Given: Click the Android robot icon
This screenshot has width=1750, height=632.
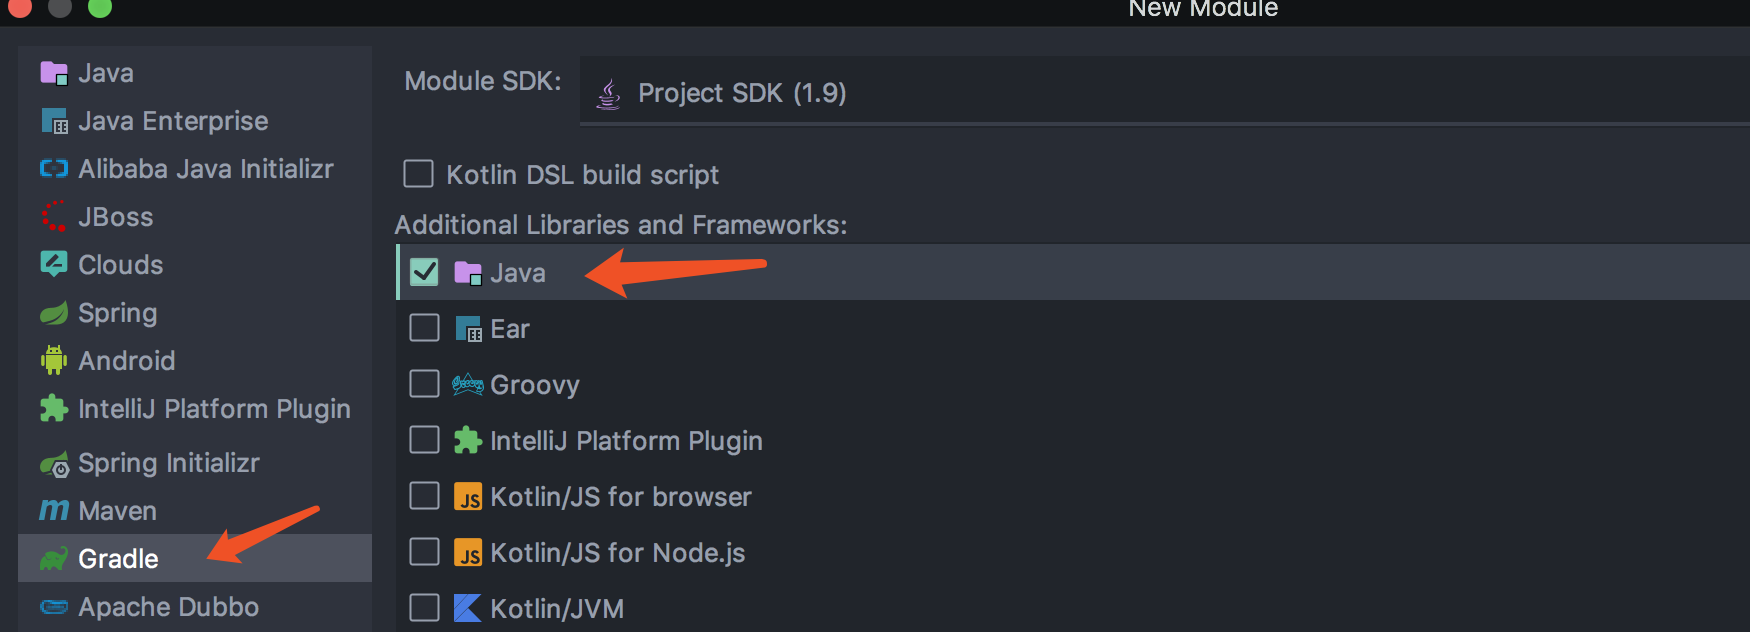Looking at the screenshot, I should coord(54,360).
